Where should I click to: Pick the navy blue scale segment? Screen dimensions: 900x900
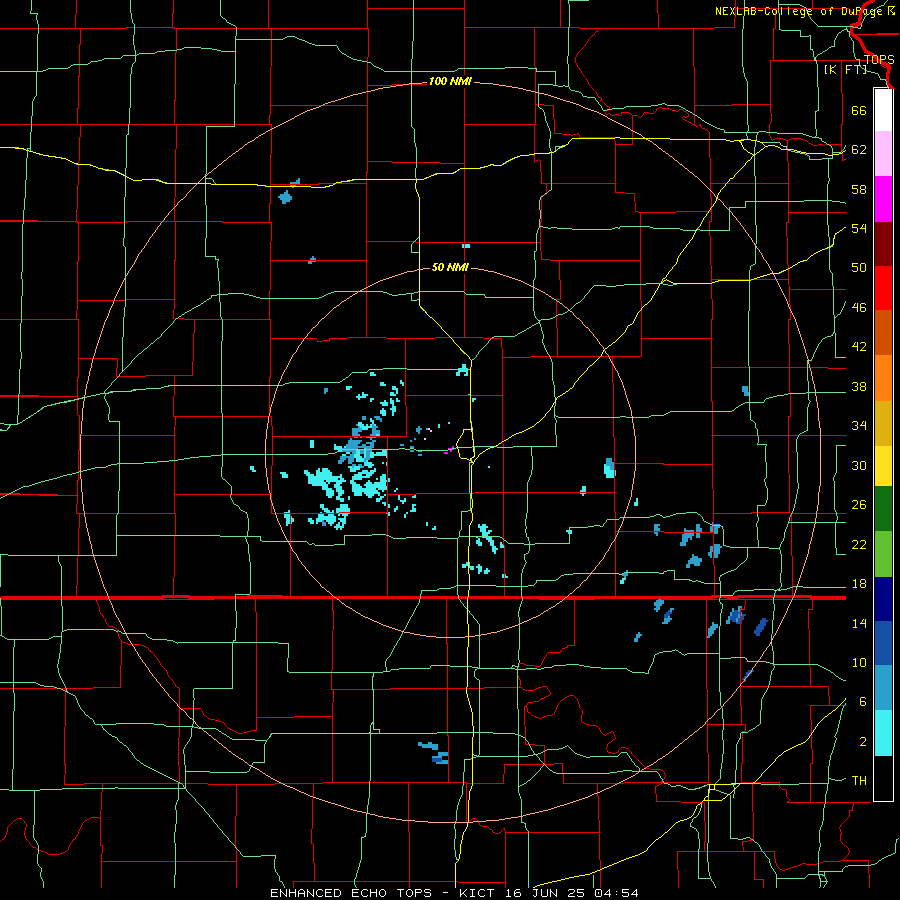(x=883, y=599)
